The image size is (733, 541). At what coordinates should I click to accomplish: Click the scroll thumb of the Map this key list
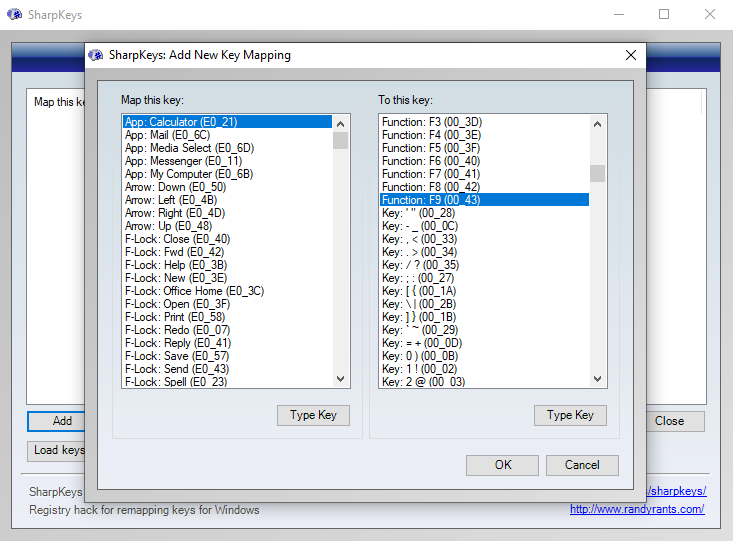pos(340,140)
